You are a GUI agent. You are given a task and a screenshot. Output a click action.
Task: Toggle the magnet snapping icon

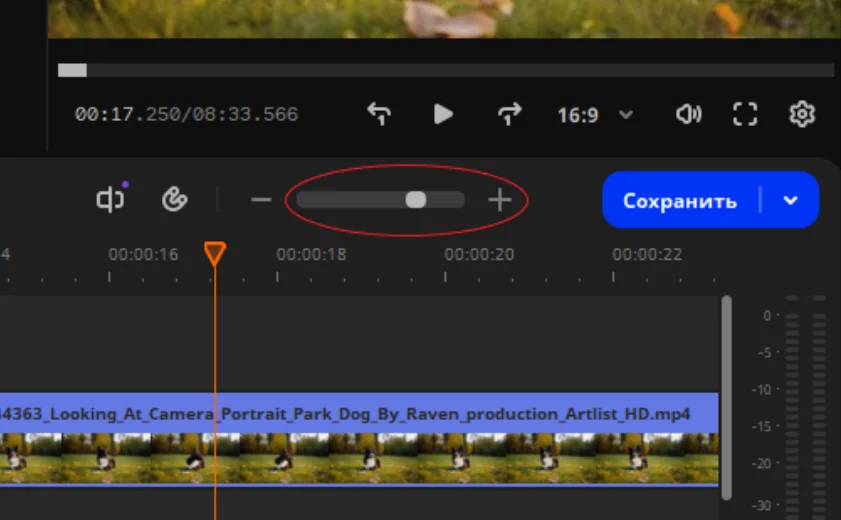tap(175, 199)
